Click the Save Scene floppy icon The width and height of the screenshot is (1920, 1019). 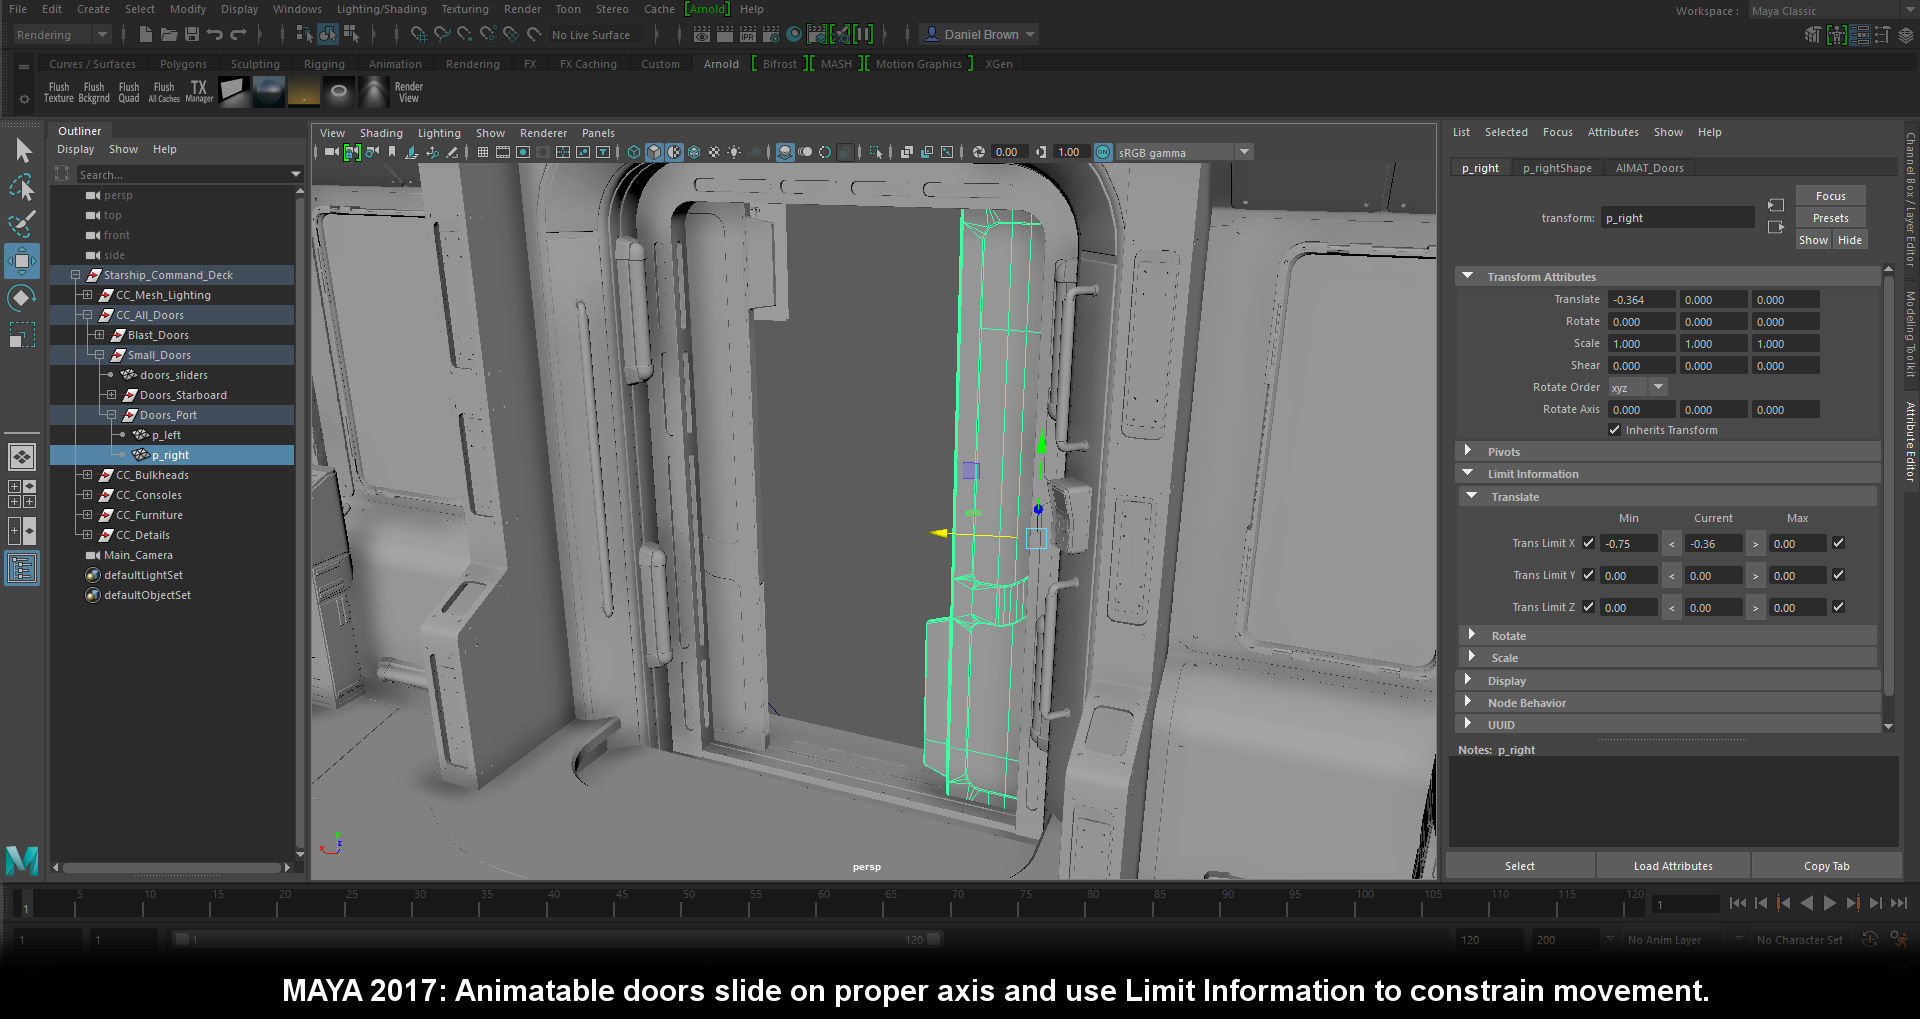(x=192, y=35)
